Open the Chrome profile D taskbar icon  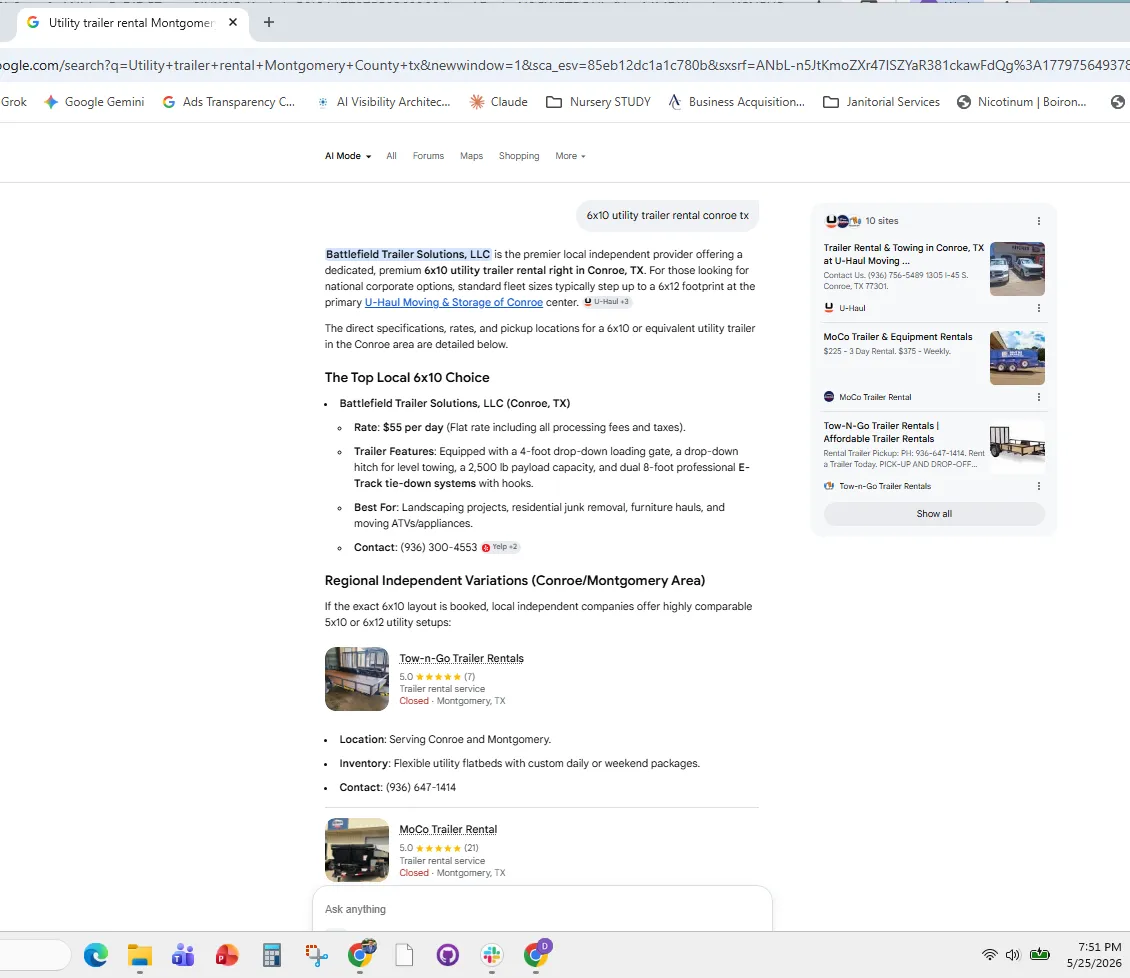coord(536,955)
